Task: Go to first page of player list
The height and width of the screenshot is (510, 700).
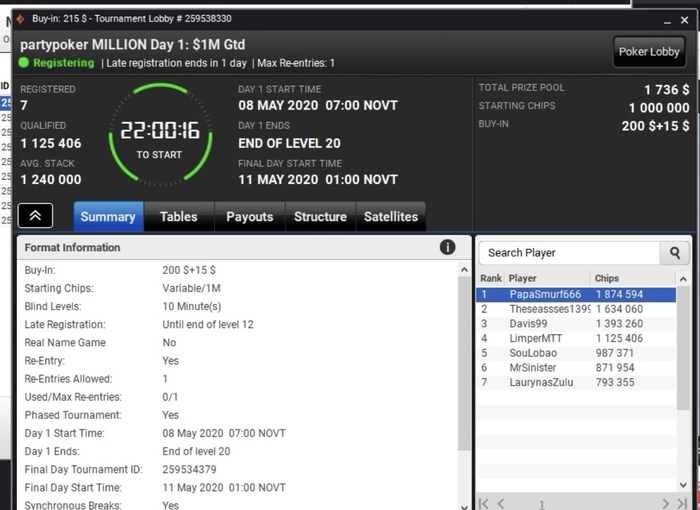Action: point(483,504)
